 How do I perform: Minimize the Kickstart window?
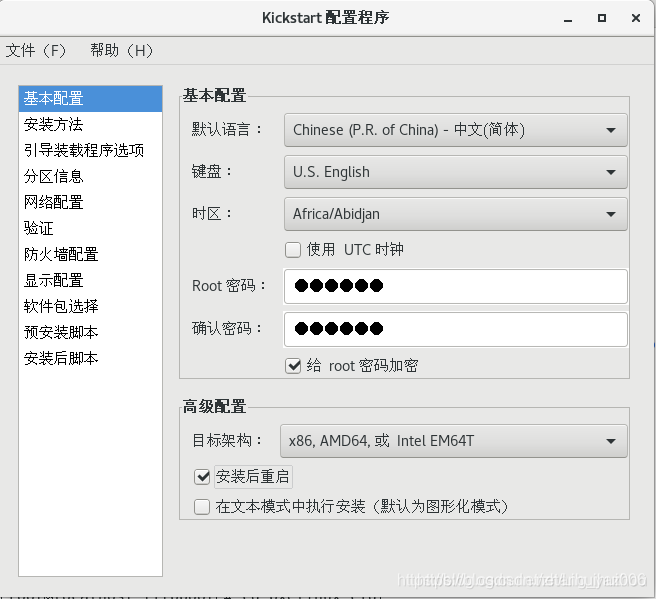pyautogui.click(x=568, y=18)
